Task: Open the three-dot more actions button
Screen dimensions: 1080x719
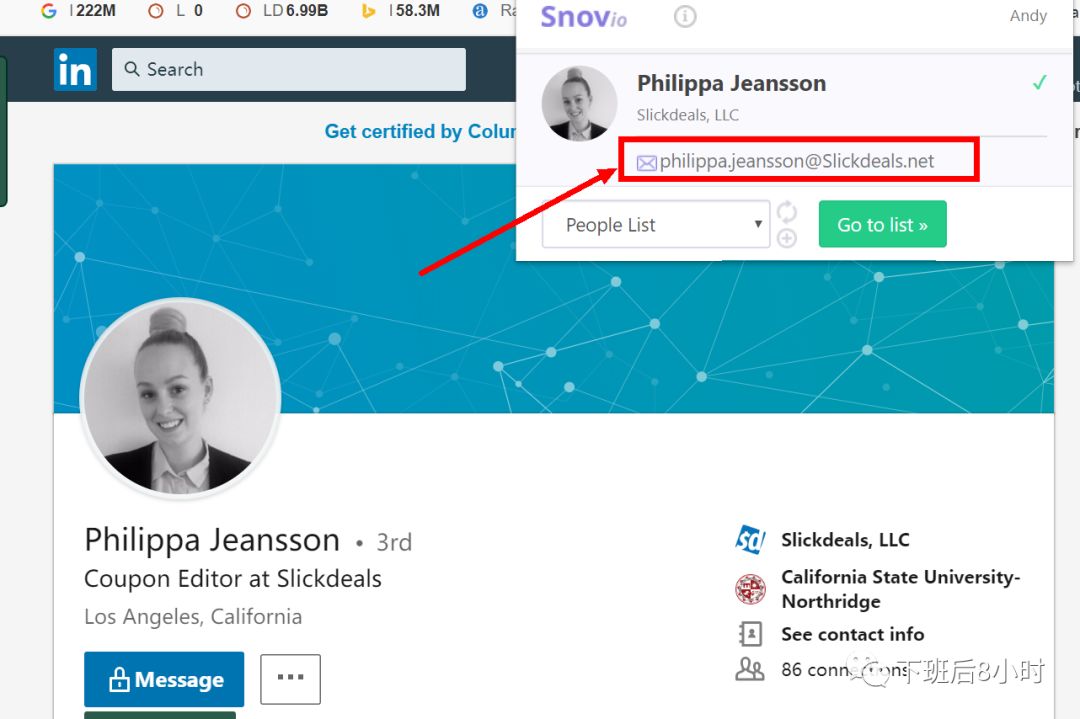Action: 290,679
